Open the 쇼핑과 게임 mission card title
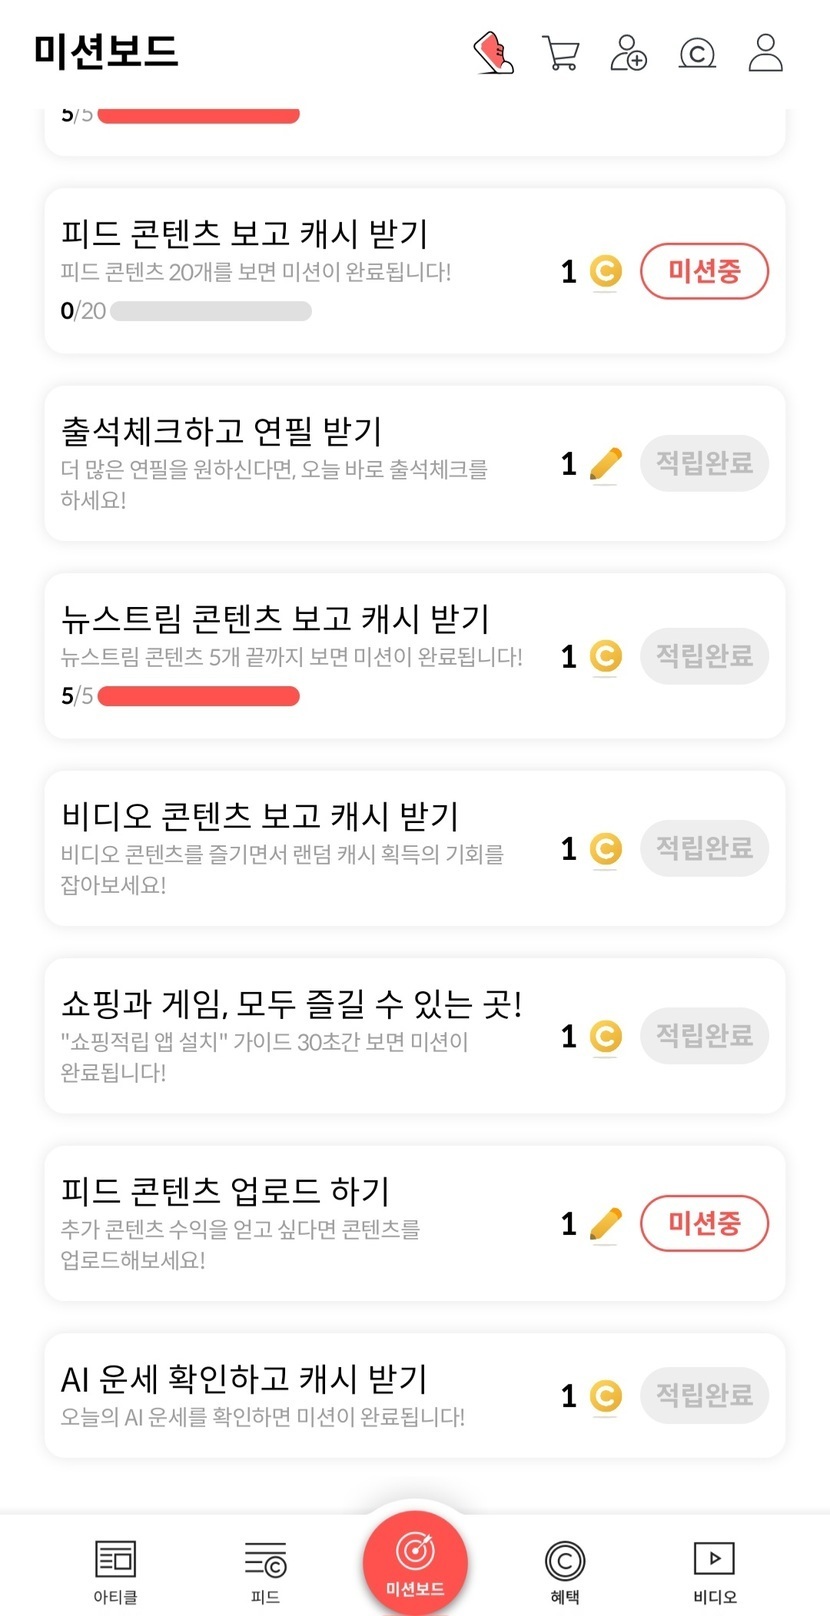 pyautogui.click(x=291, y=1003)
